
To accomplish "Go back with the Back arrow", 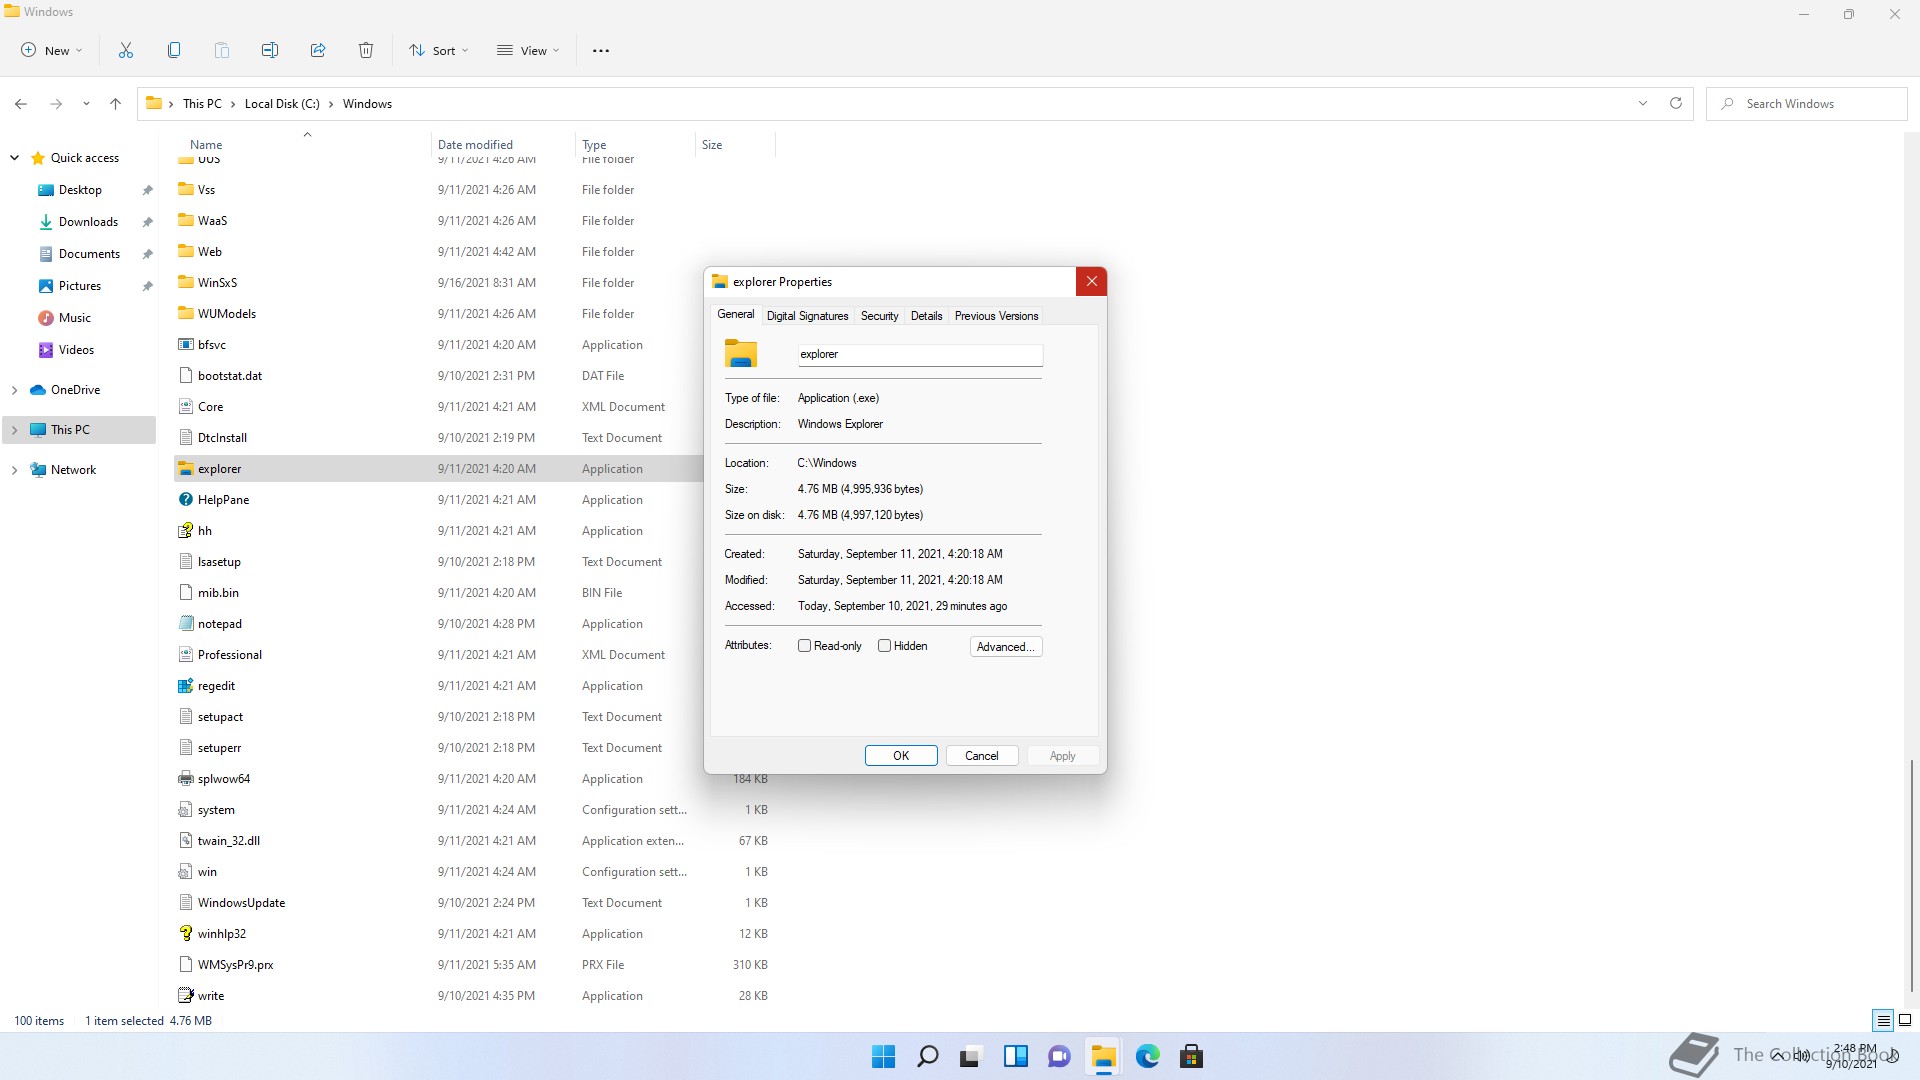I will pyautogui.click(x=21, y=103).
